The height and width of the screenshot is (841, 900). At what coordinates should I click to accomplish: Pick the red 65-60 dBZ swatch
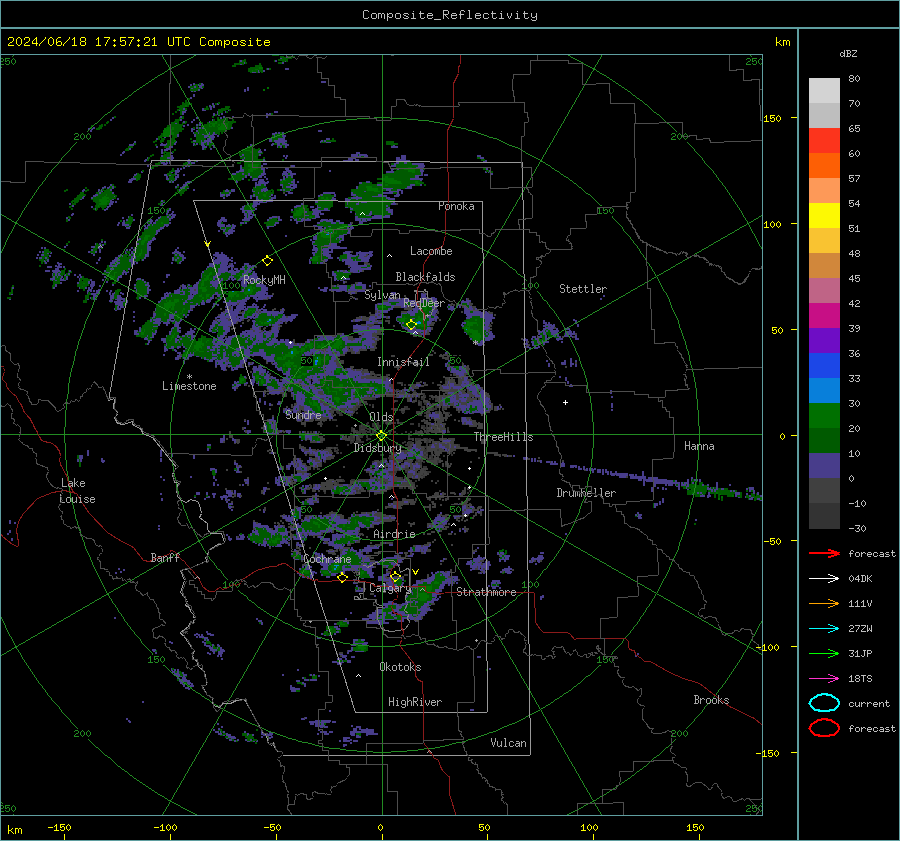click(824, 141)
